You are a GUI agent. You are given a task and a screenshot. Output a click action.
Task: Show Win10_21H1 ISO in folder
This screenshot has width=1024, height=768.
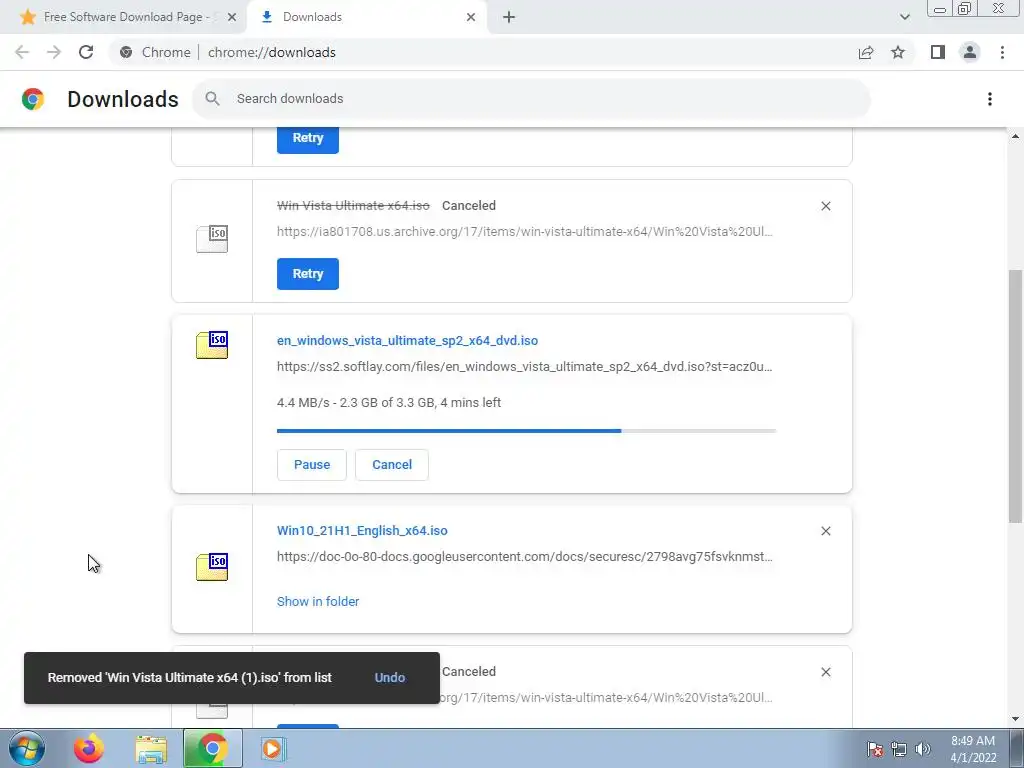point(318,601)
